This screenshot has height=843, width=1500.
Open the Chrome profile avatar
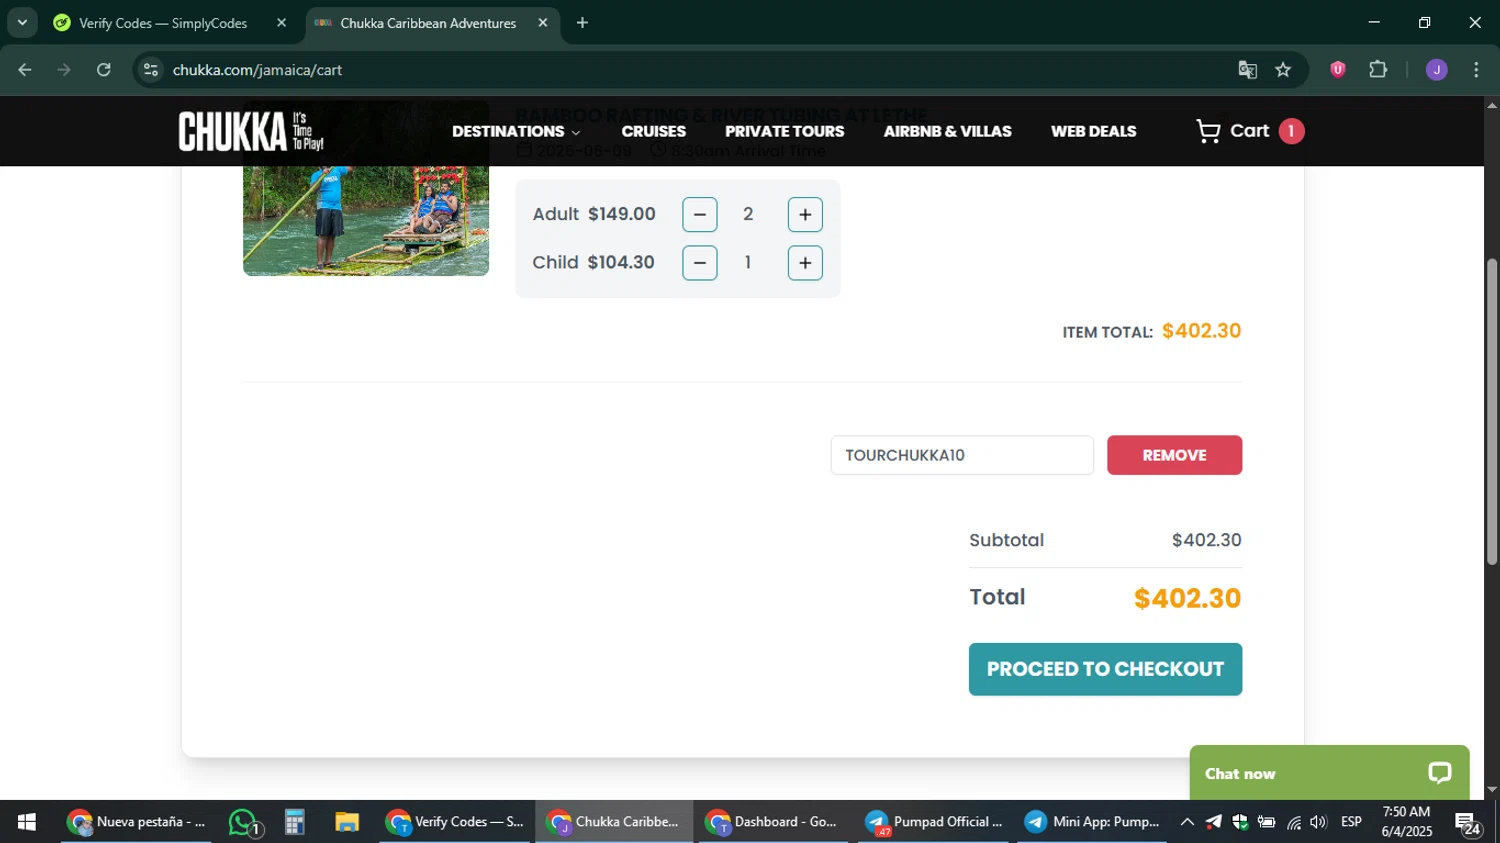tap(1436, 69)
